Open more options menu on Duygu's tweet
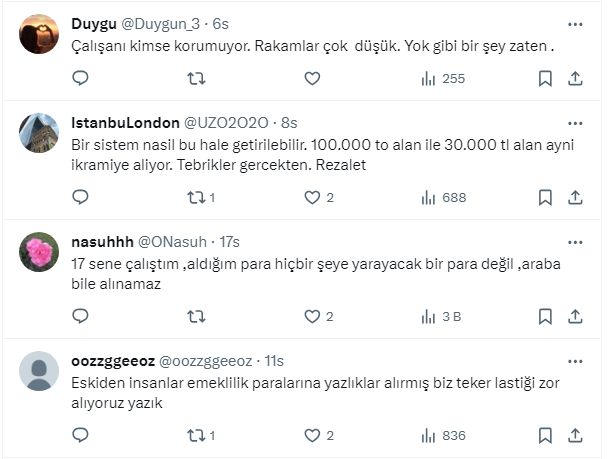The width and height of the screenshot is (609, 459). pos(576,23)
